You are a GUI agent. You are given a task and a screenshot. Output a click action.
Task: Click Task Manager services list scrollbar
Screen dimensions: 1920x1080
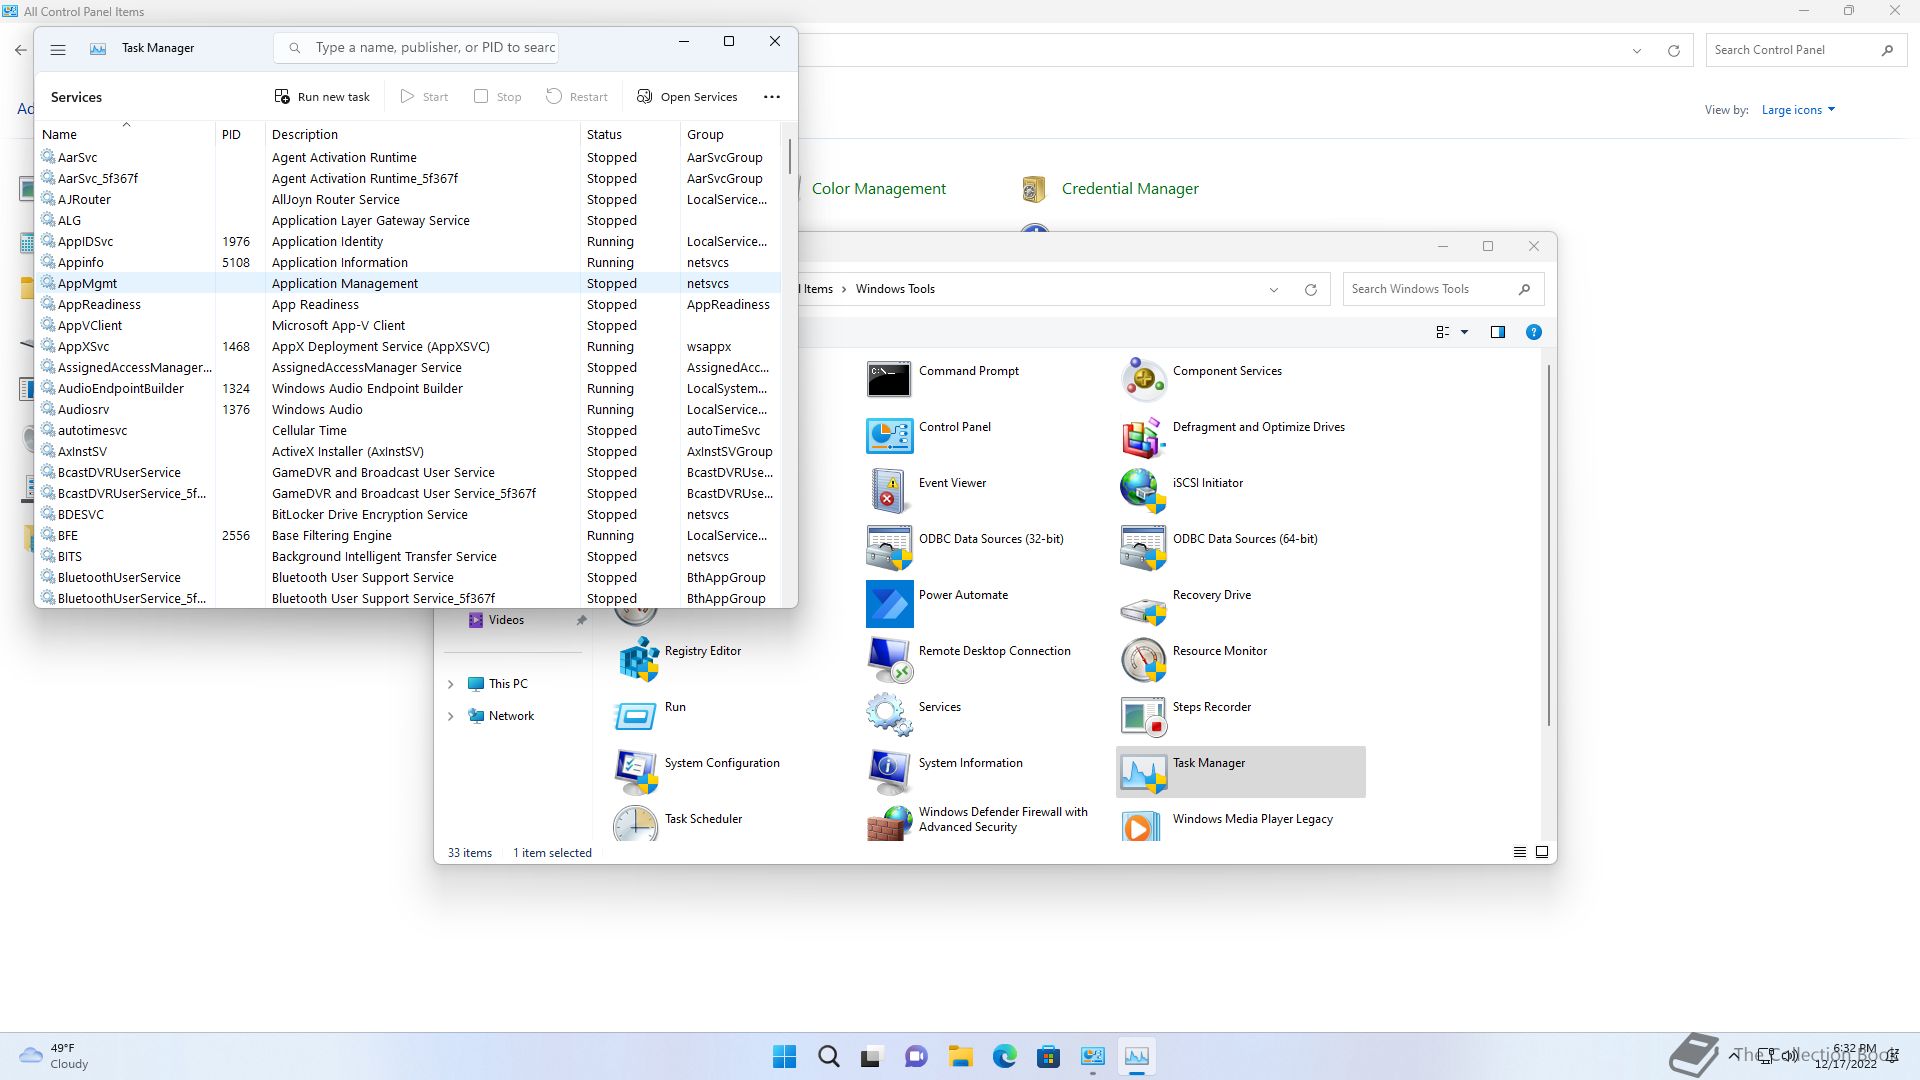pos(789,156)
